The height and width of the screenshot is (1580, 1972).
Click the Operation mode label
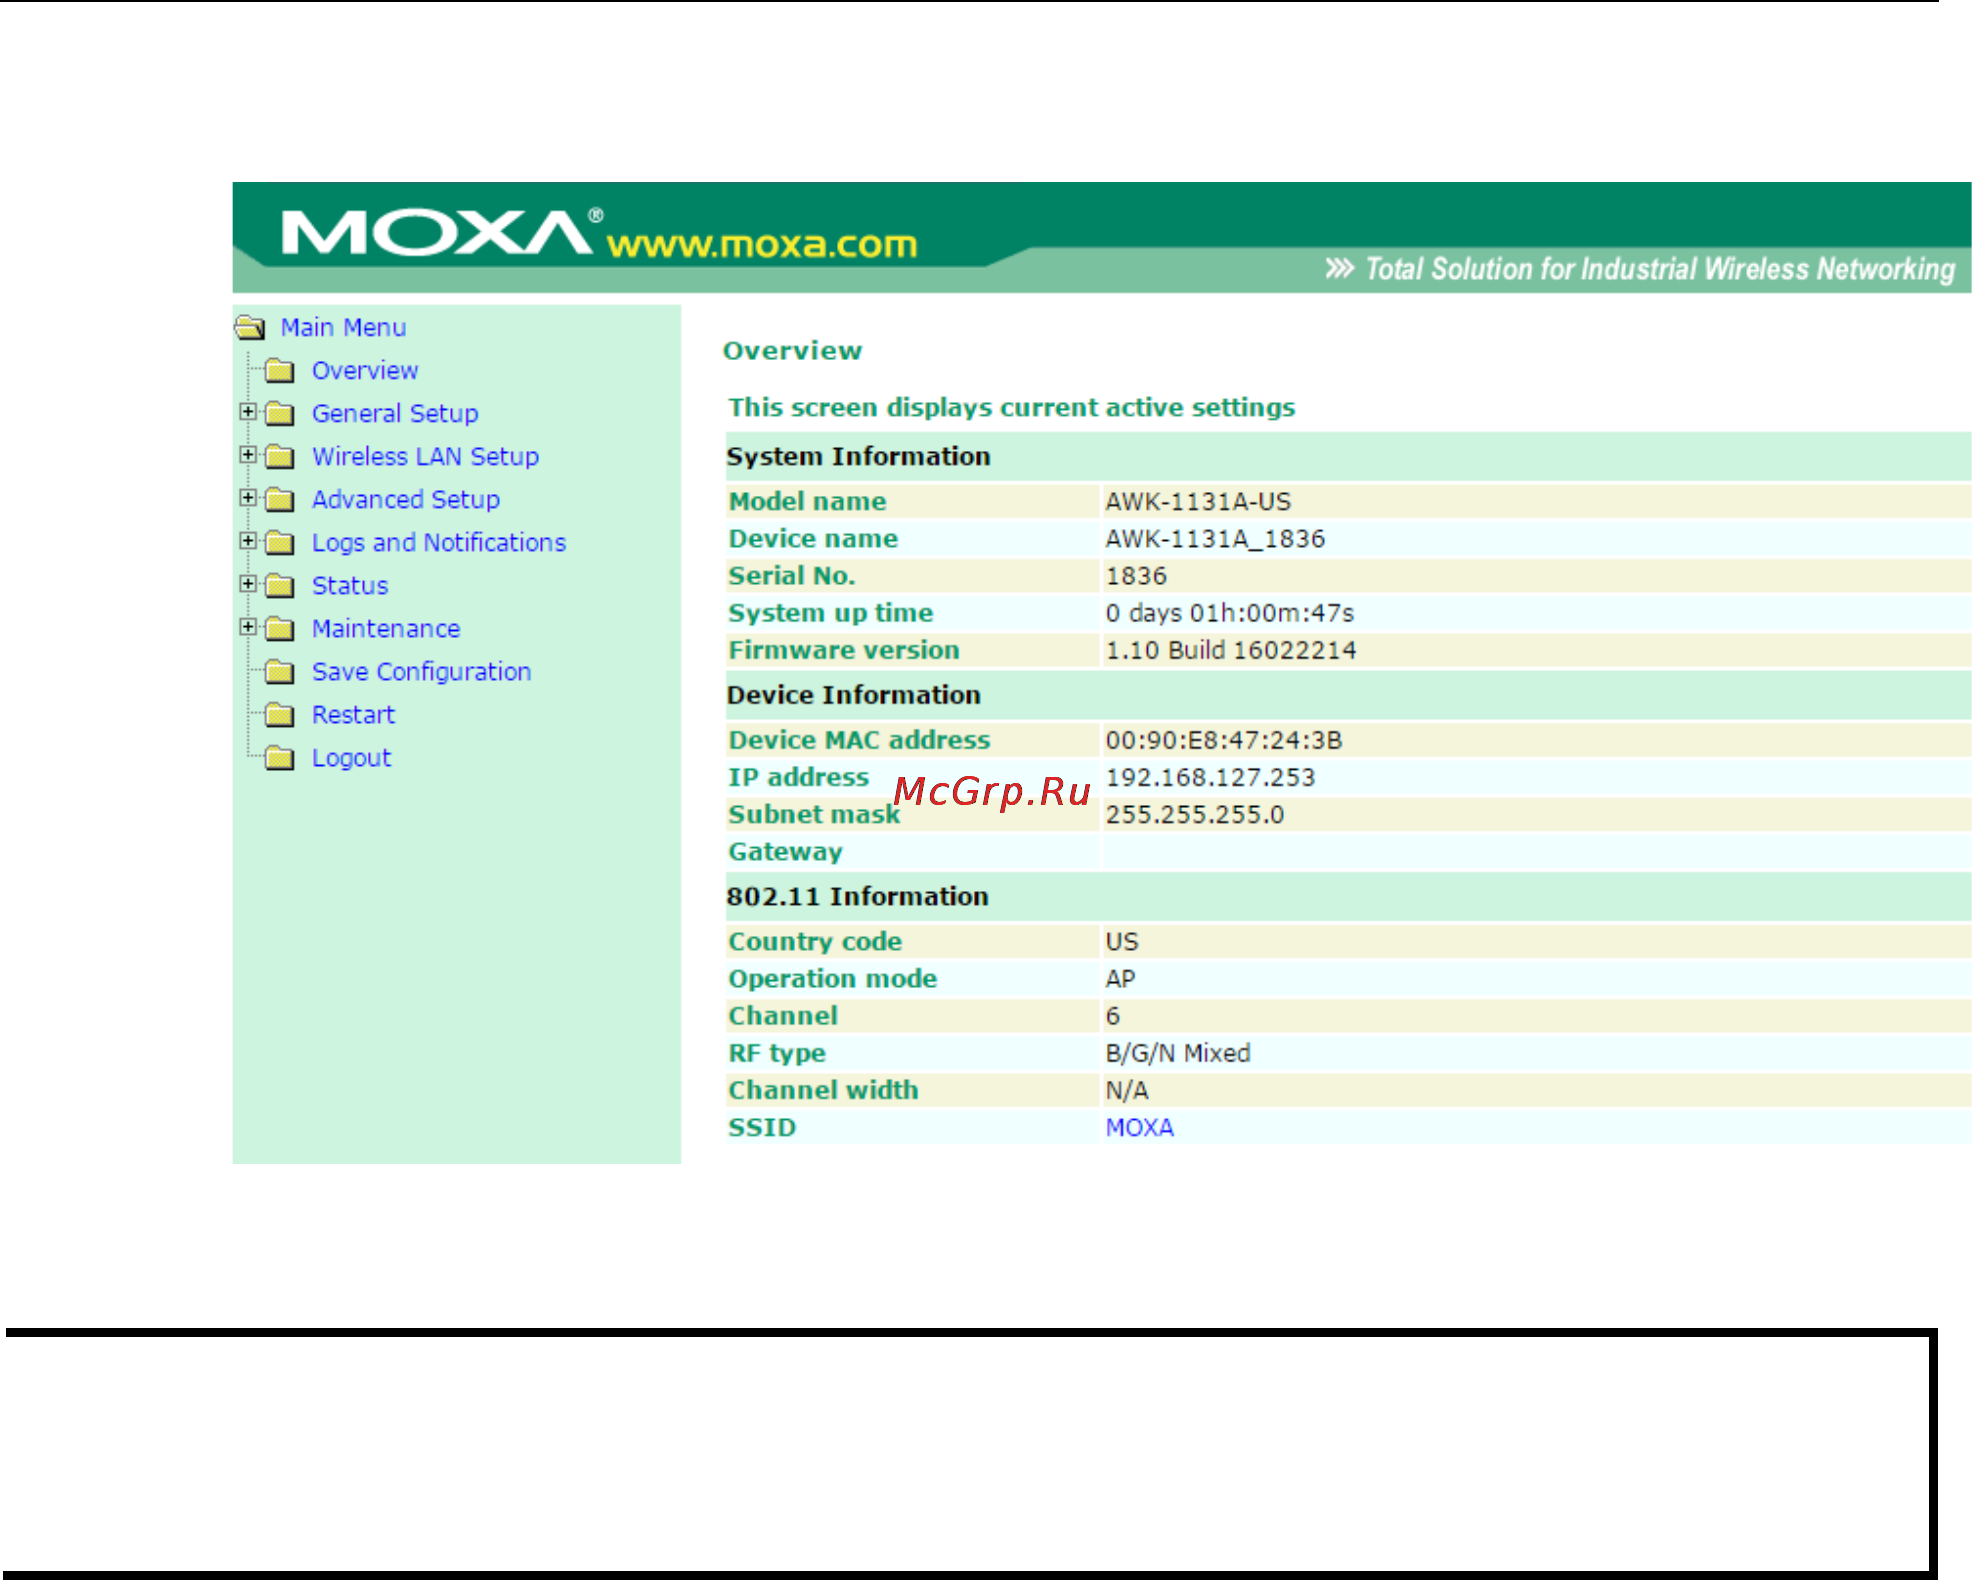[832, 979]
